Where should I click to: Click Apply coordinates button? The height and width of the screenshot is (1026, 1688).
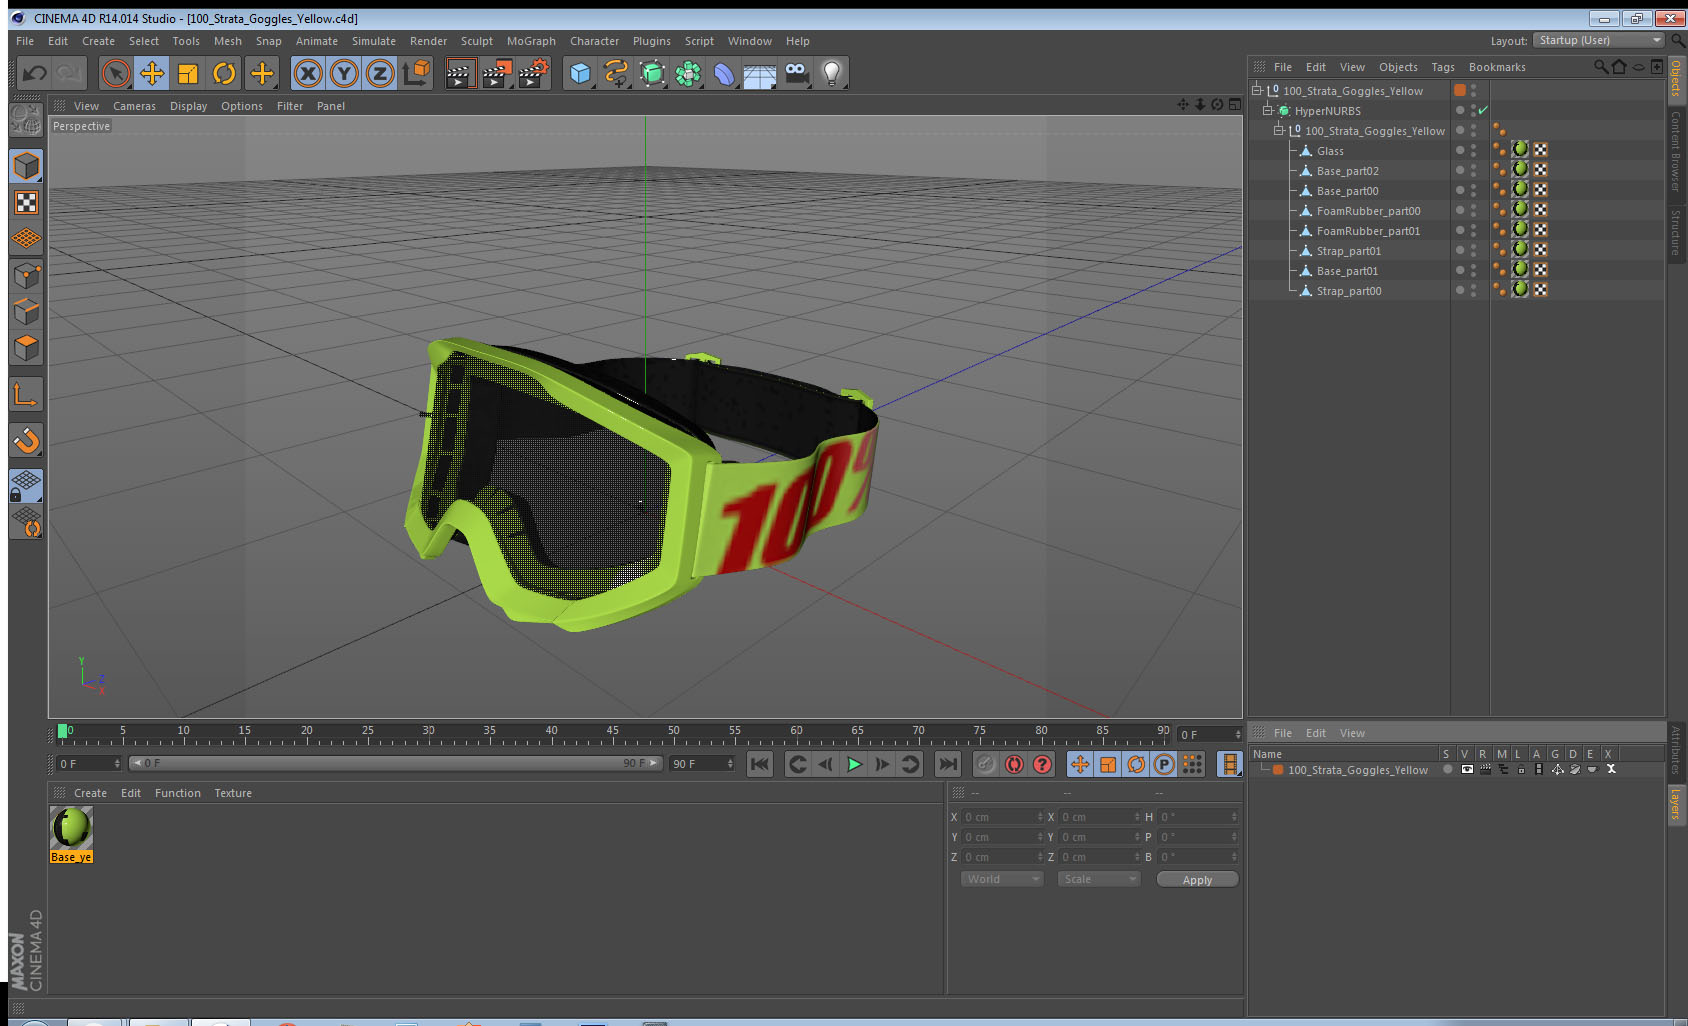(1197, 880)
